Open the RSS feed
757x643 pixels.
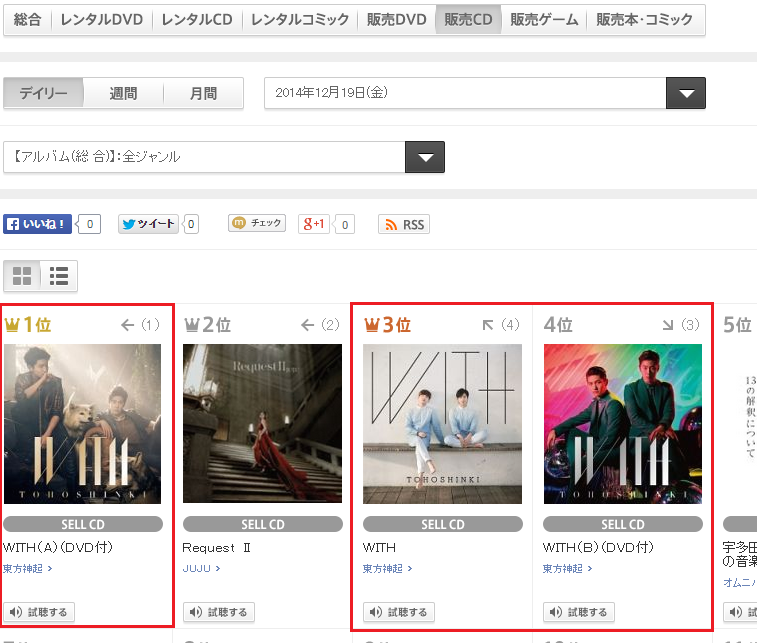point(404,225)
